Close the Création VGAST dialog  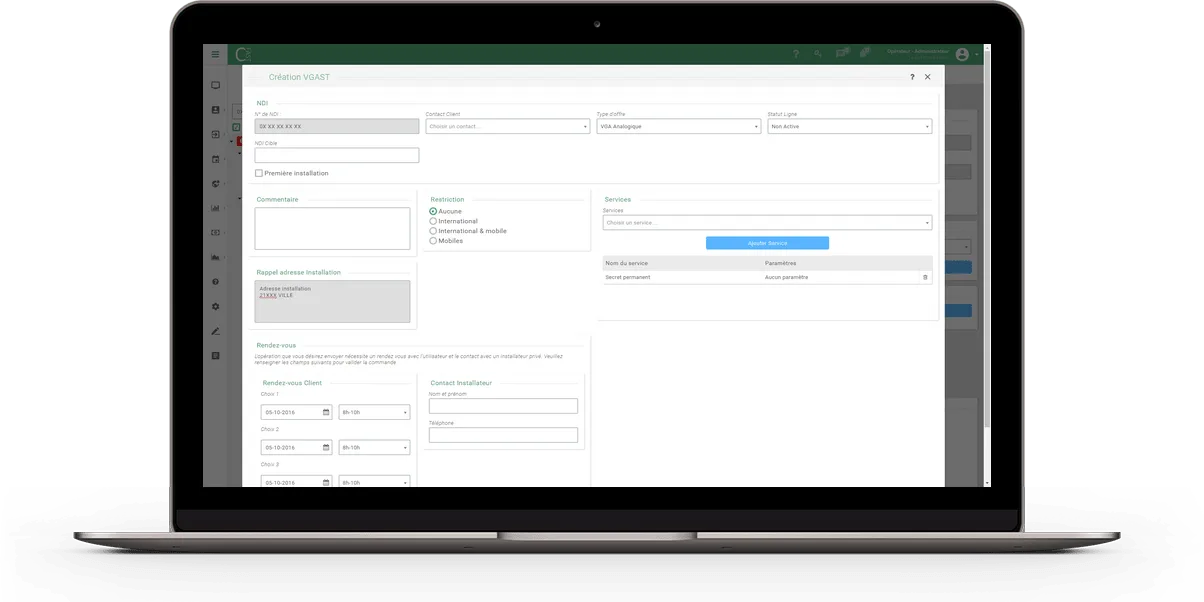coord(927,77)
